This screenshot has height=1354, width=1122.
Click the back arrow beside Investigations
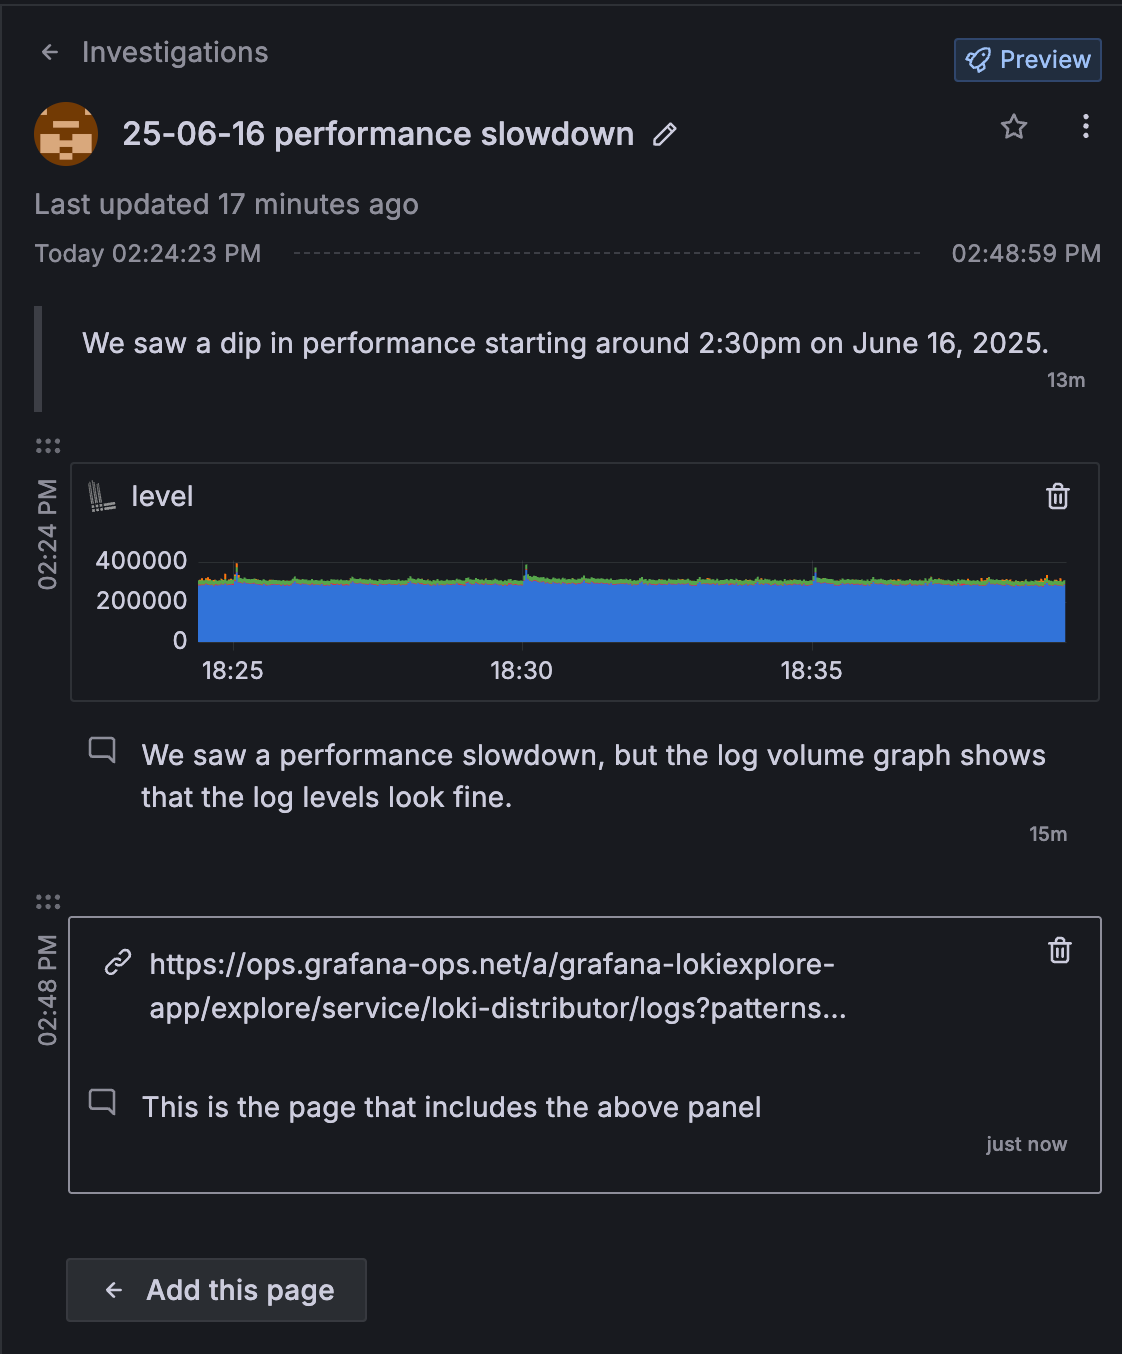[x=50, y=52]
